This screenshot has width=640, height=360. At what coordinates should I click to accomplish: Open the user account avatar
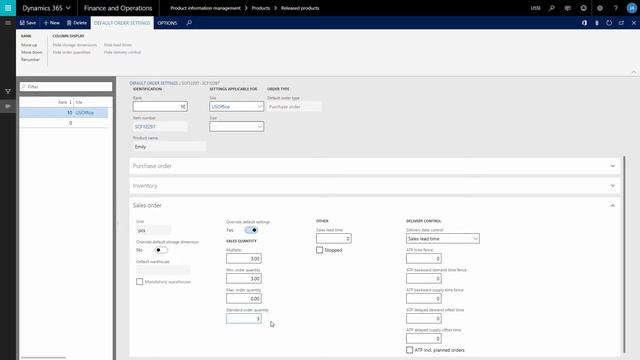(x=631, y=8)
